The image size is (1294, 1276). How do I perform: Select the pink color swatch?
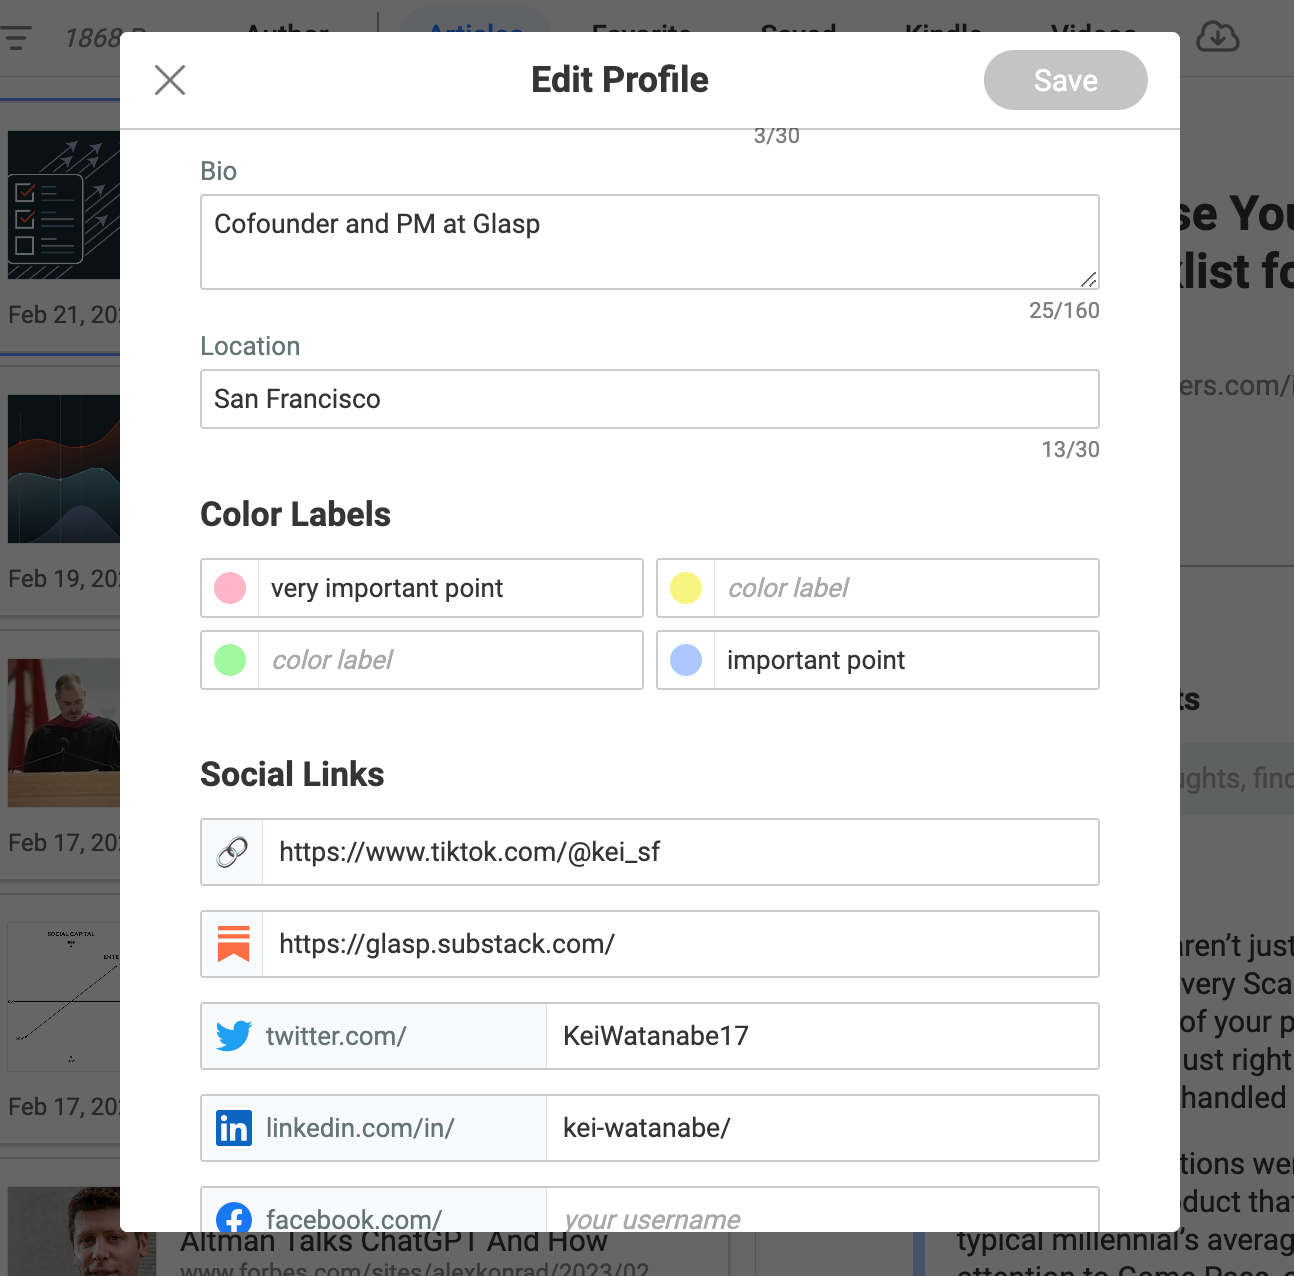click(230, 588)
